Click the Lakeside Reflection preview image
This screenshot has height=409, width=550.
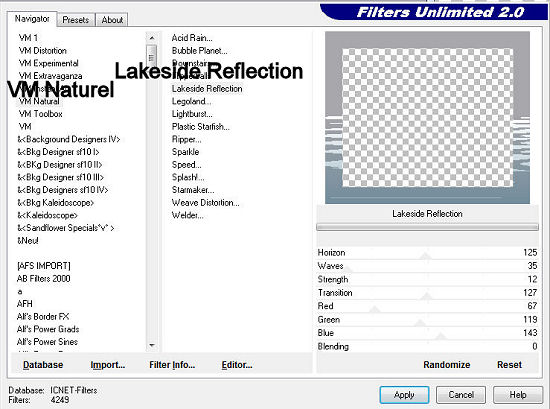click(x=427, y=118)
